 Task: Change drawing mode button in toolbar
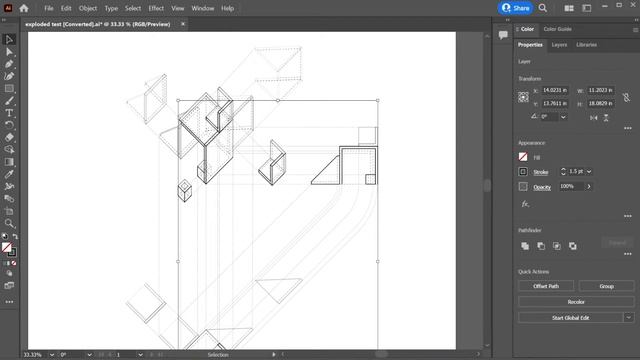(9, 273)
